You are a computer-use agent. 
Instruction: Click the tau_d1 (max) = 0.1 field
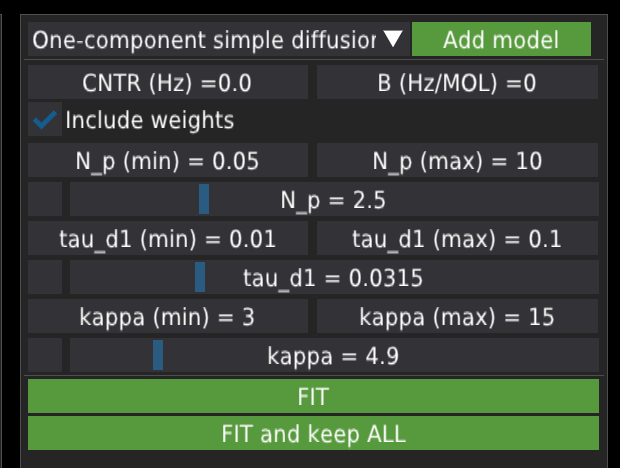coord(457,239)
